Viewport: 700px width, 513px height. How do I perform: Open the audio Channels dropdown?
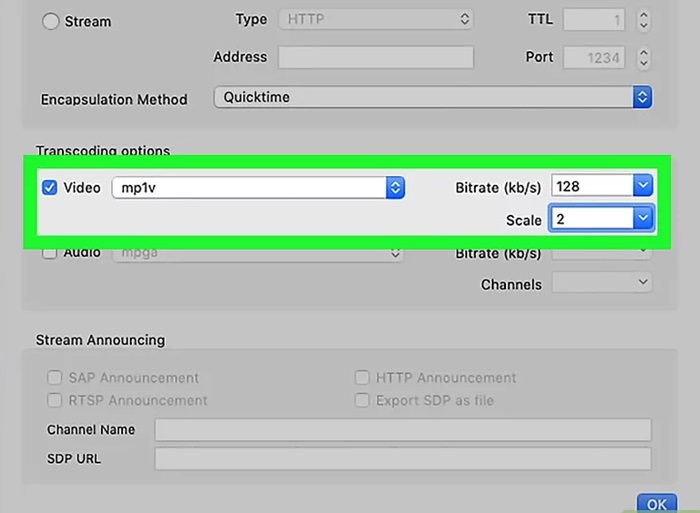point(602,284)
